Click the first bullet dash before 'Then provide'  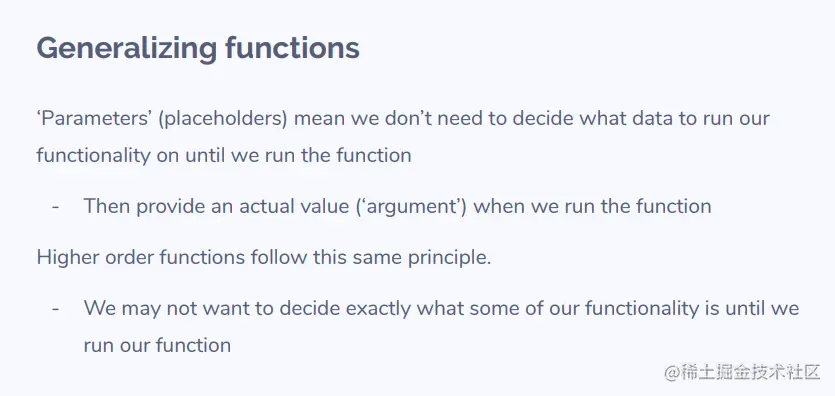click(x=55, y=207)
